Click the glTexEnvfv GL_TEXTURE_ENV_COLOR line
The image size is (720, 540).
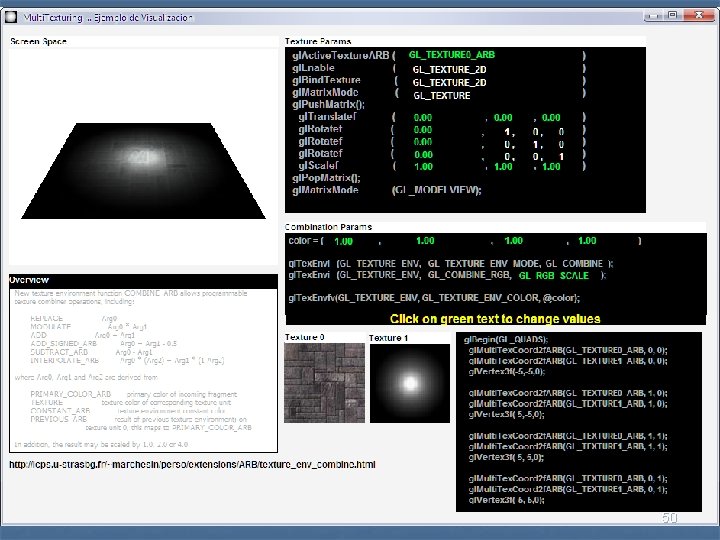pyautogui.click(x=434, y=298)
